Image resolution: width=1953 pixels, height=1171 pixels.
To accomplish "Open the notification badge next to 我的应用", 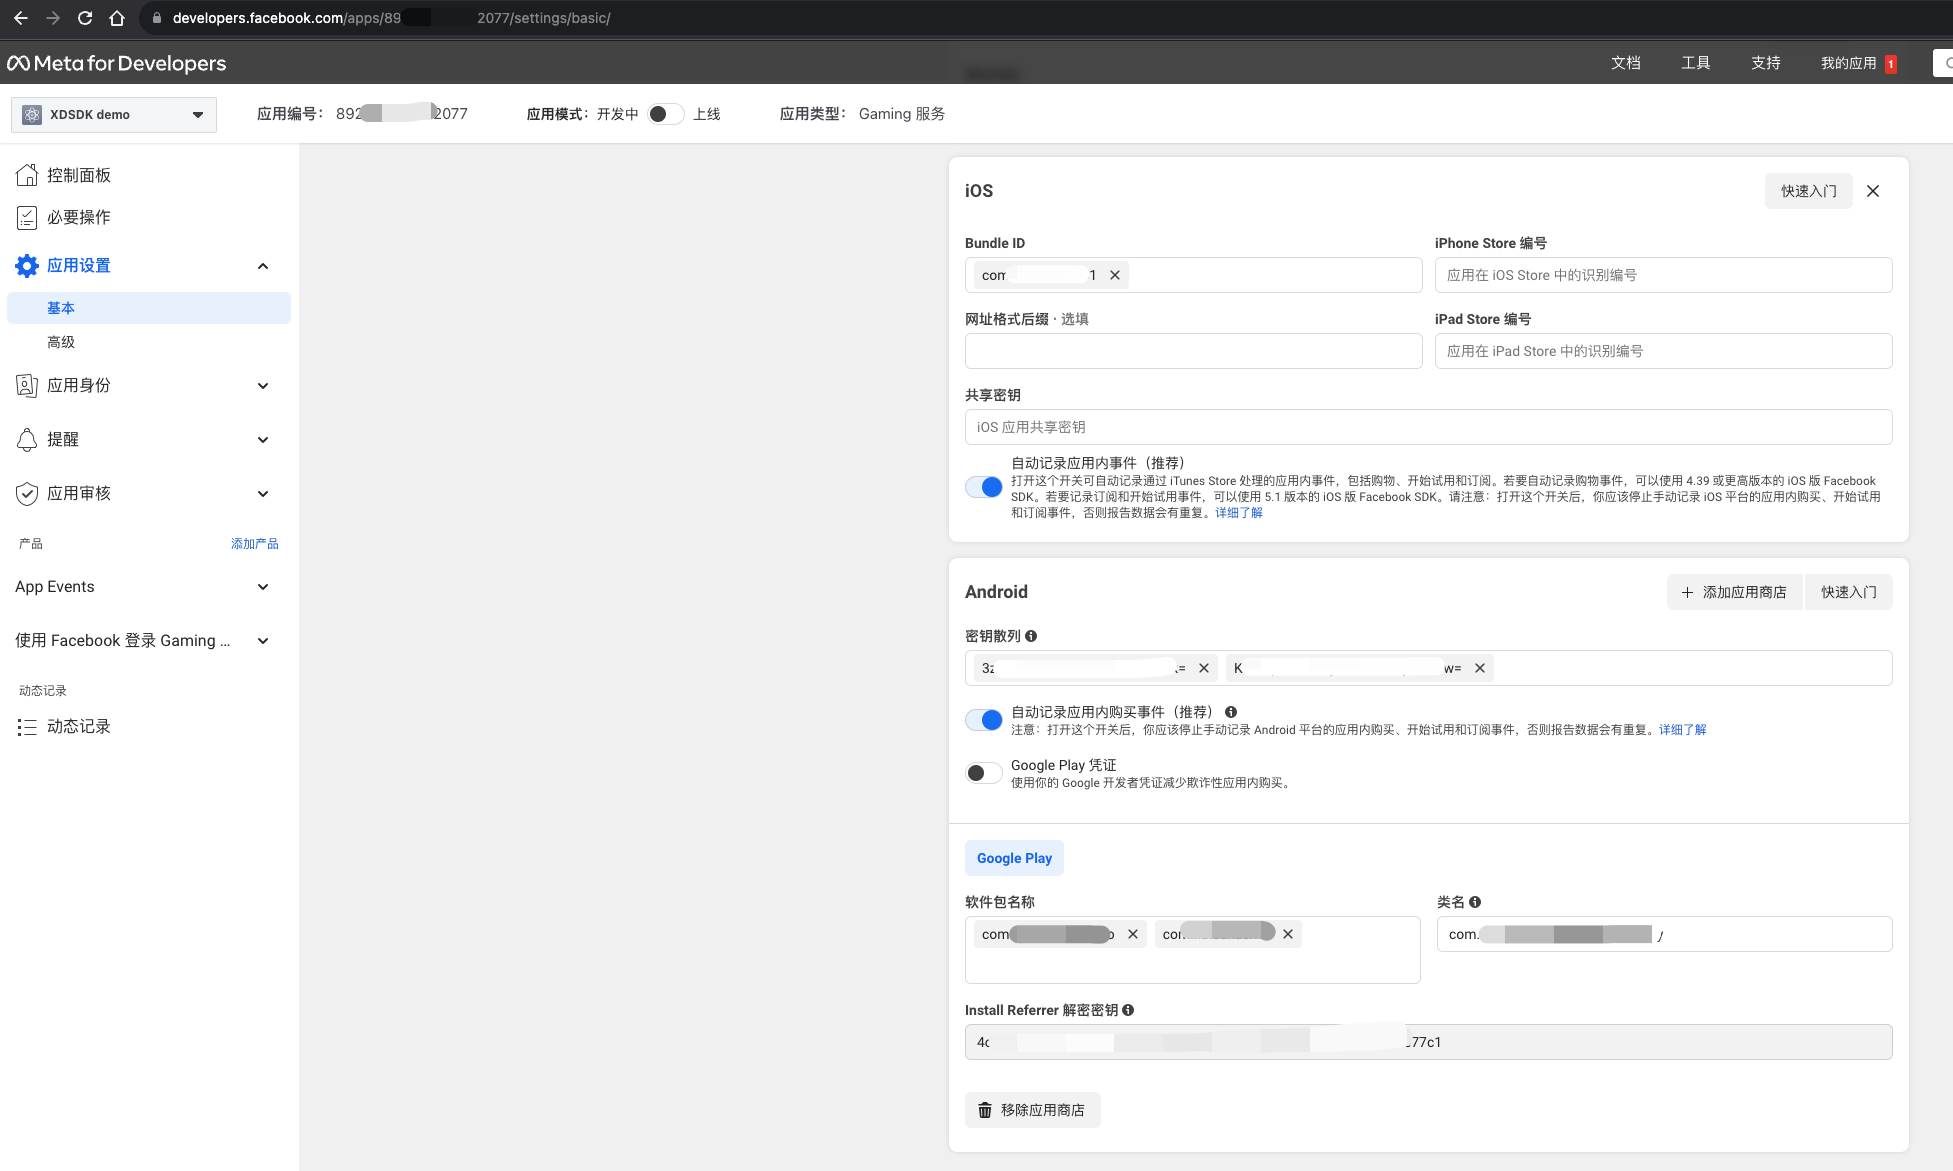I will coord(1891,64).
